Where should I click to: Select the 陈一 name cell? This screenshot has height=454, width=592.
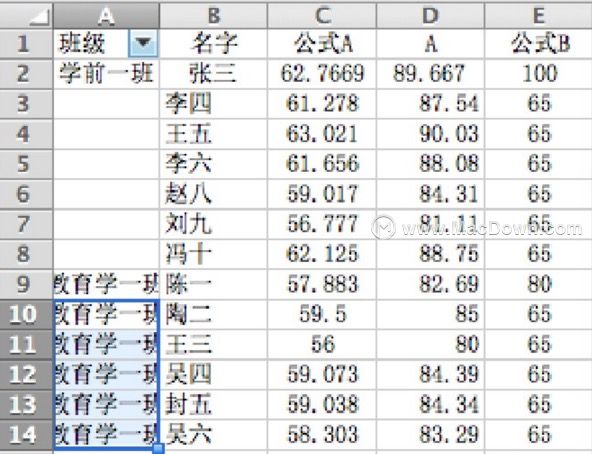point(213,284)
